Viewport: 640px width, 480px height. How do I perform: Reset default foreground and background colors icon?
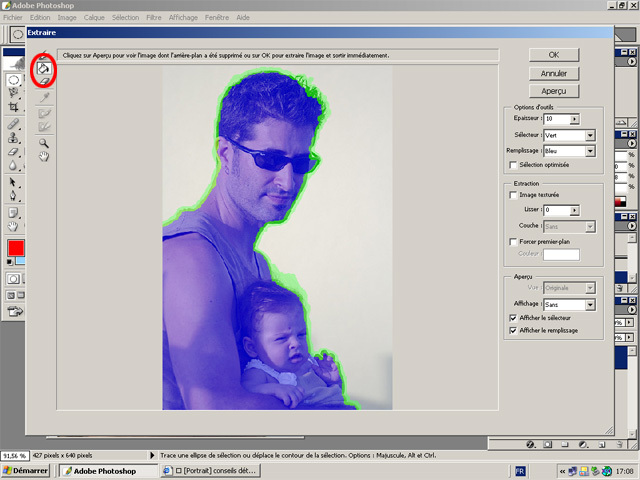coord(10,262)
